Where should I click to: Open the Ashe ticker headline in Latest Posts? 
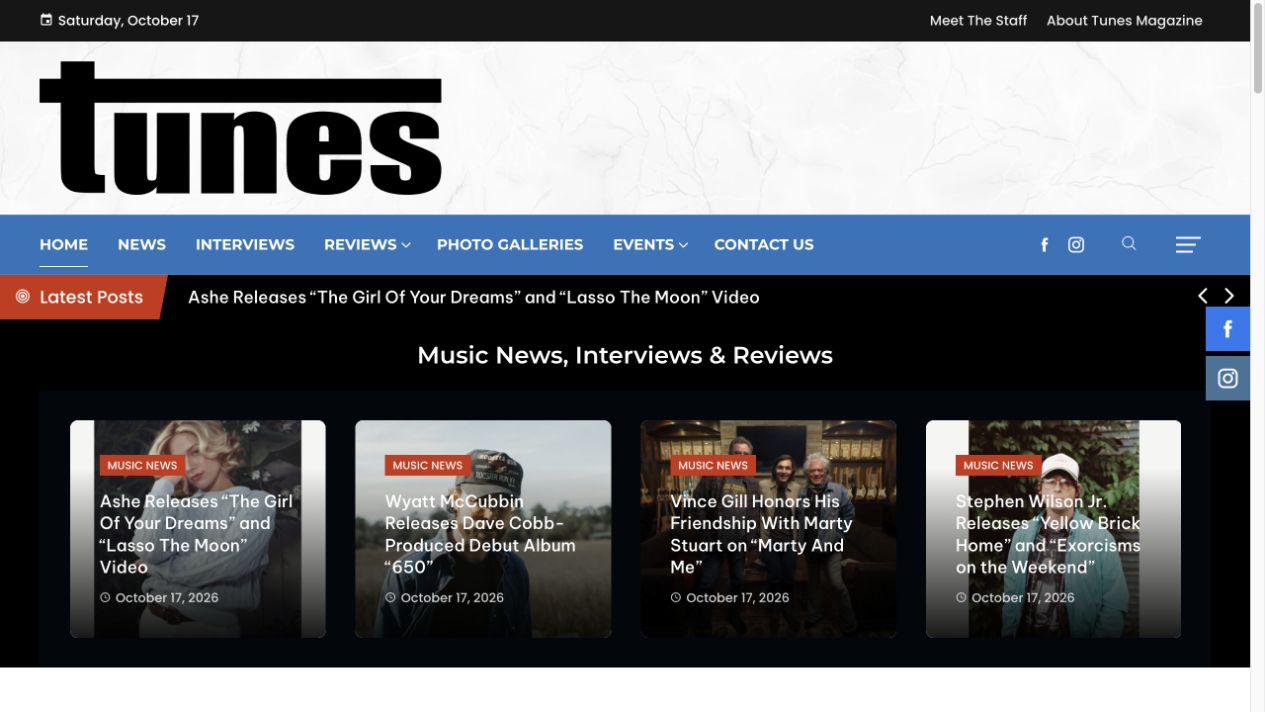click(x=474, y=297)
